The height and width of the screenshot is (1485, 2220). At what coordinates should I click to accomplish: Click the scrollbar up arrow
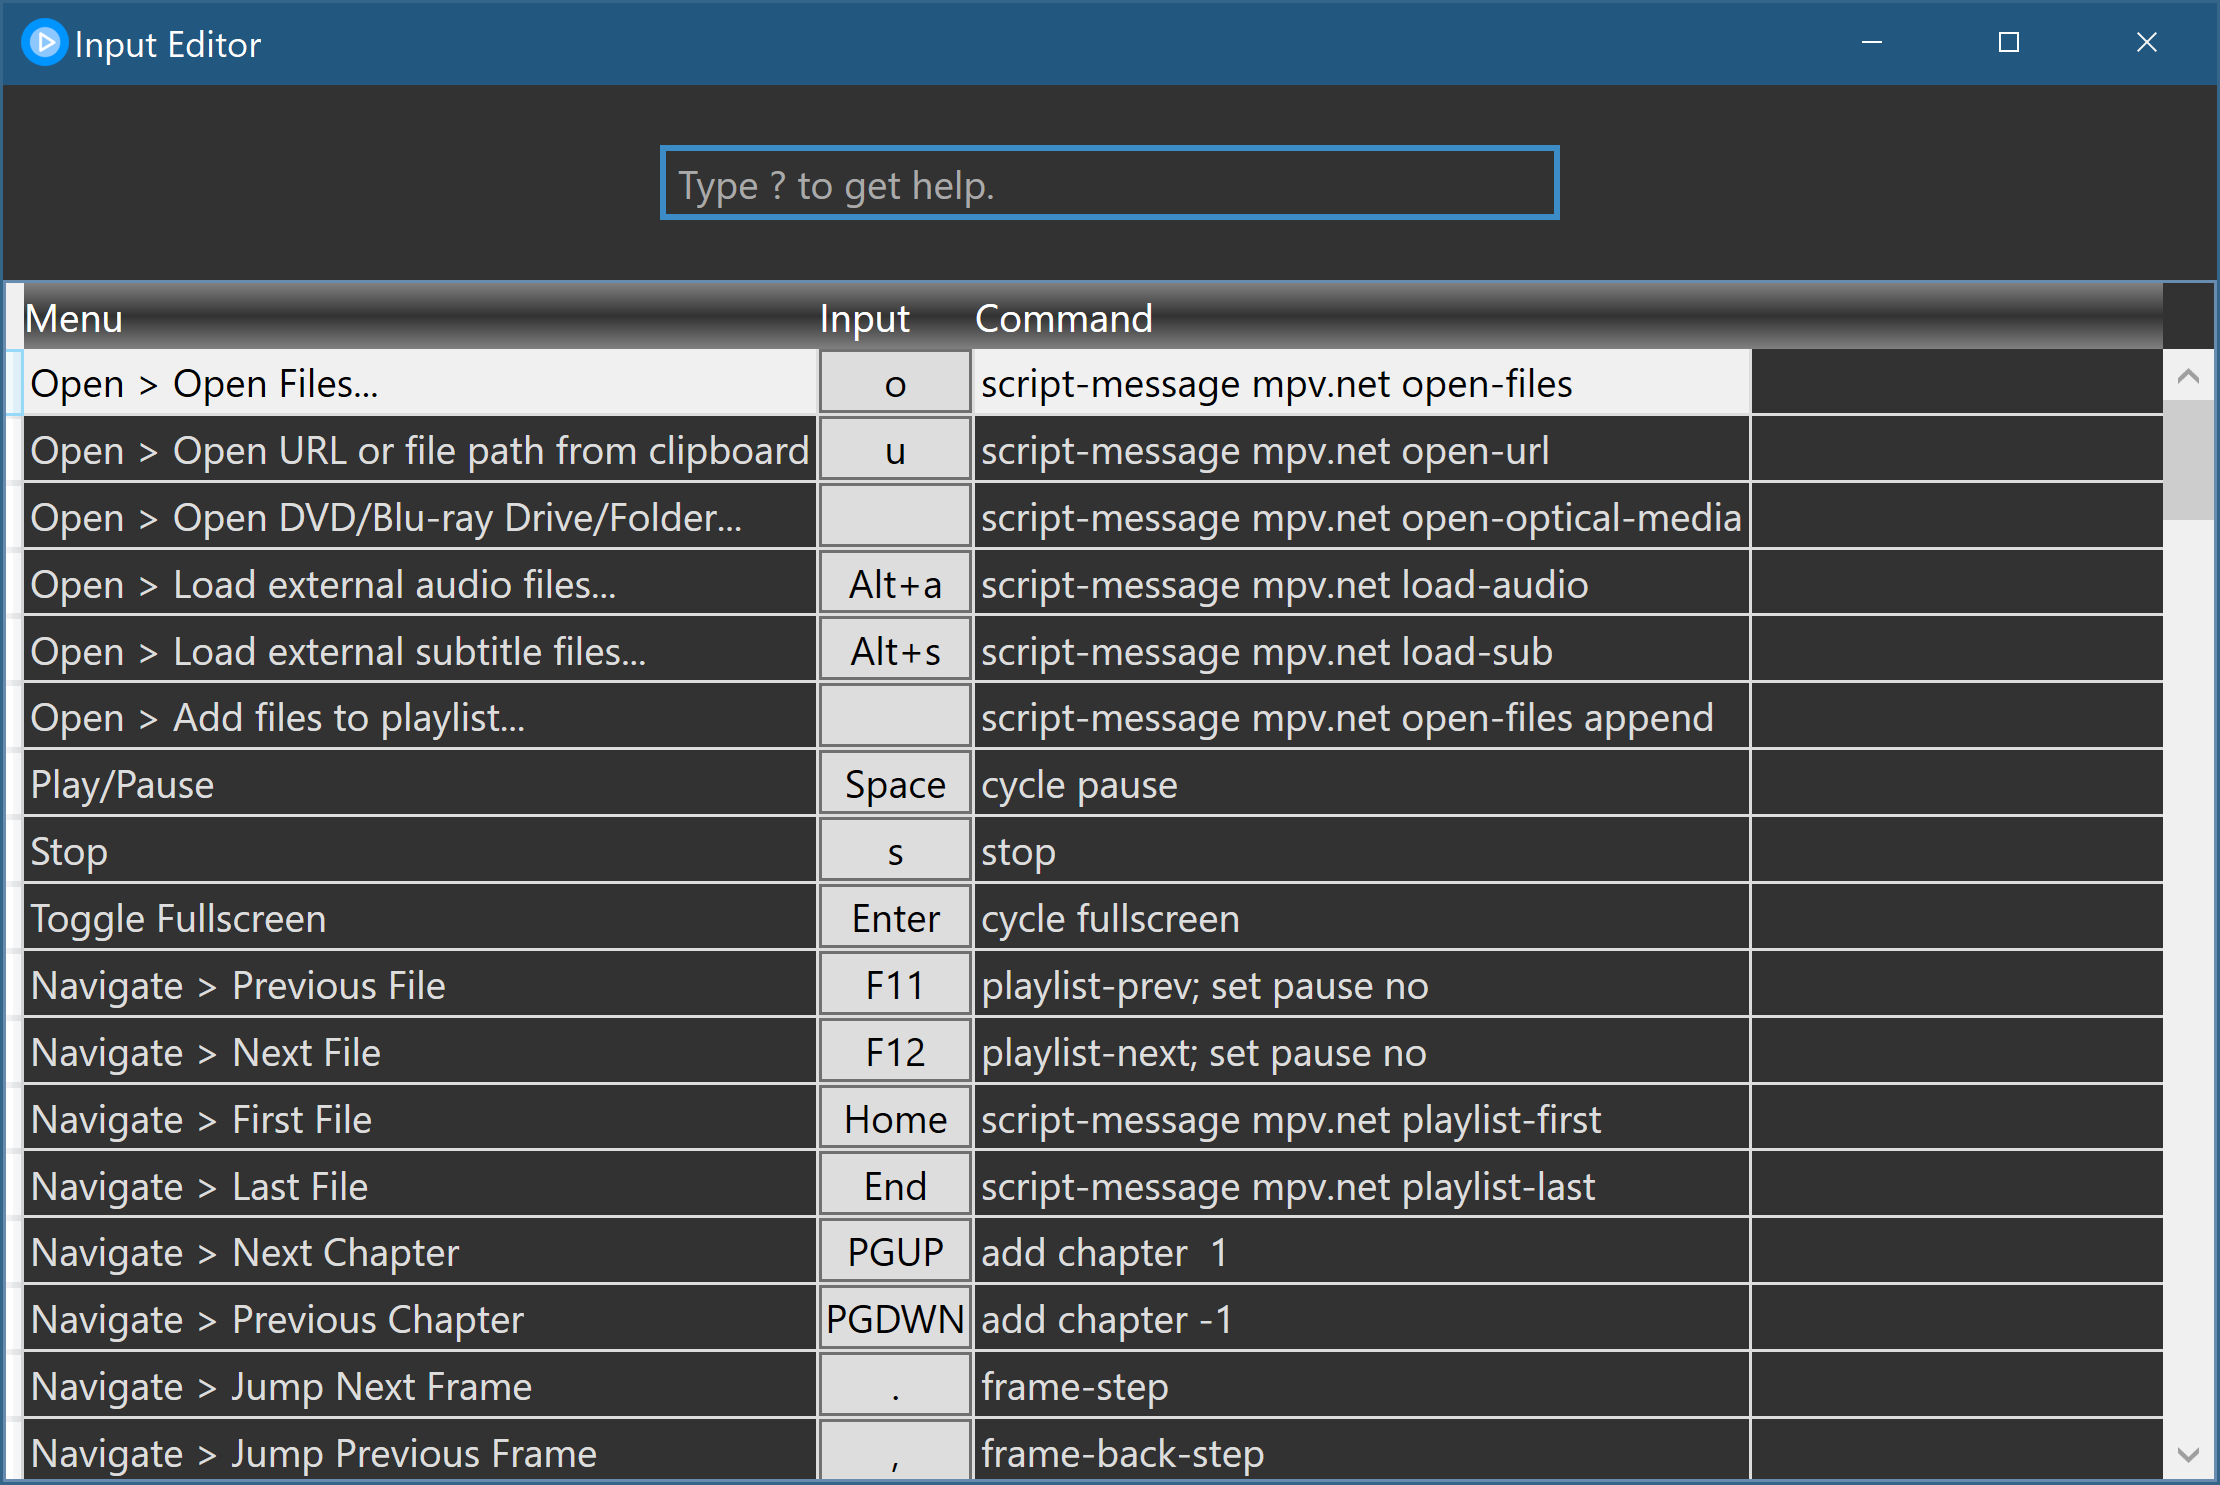pyautogui.click(x=2188, y=377)
